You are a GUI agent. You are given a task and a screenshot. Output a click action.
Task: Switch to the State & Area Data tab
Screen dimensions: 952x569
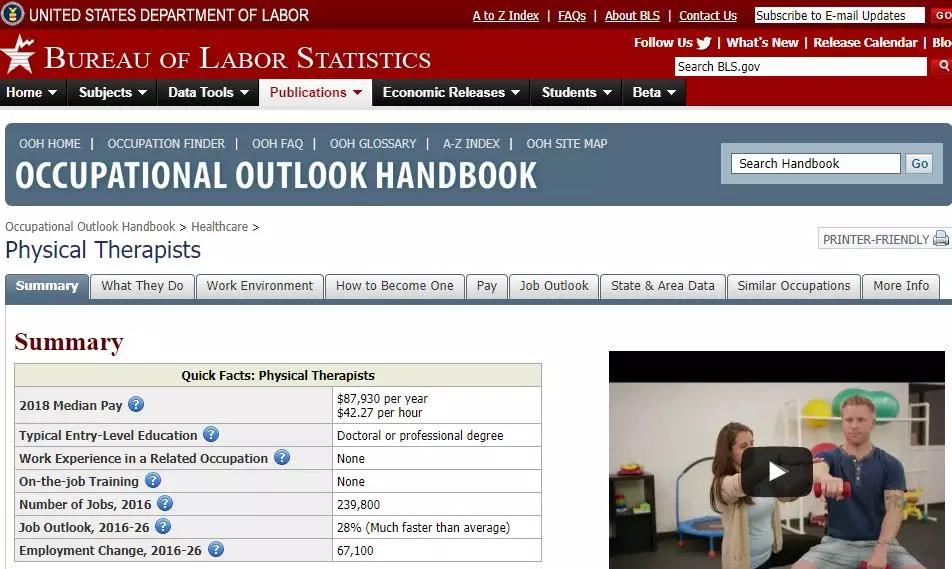coord(662,286)
